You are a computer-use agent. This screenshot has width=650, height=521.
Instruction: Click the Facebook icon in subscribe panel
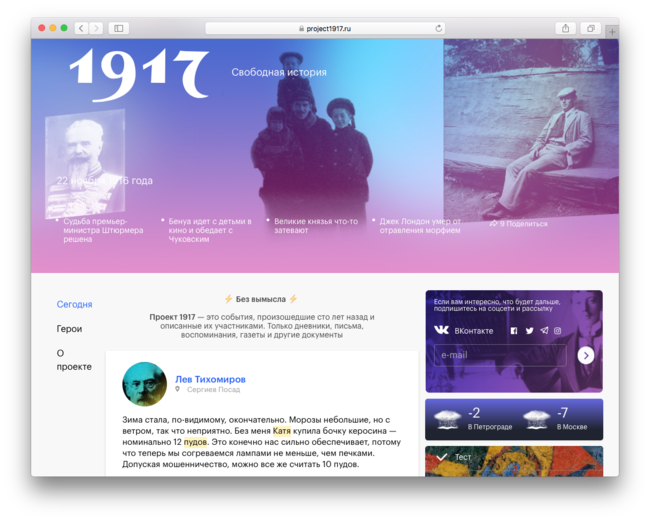click(514, 330)
